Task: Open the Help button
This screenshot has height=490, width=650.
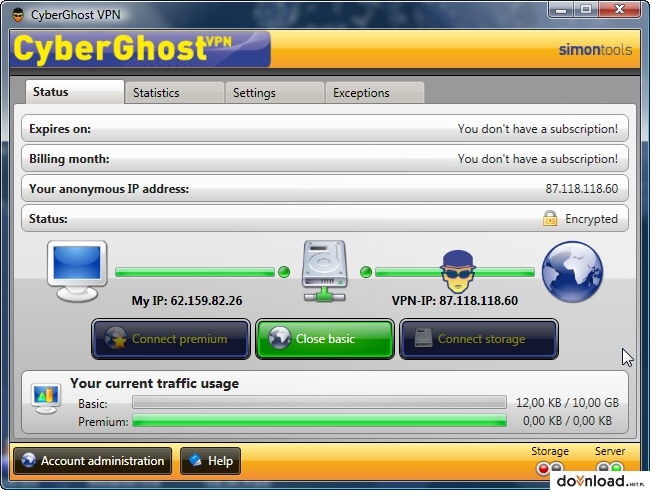Action: click(x=211, y=461)
